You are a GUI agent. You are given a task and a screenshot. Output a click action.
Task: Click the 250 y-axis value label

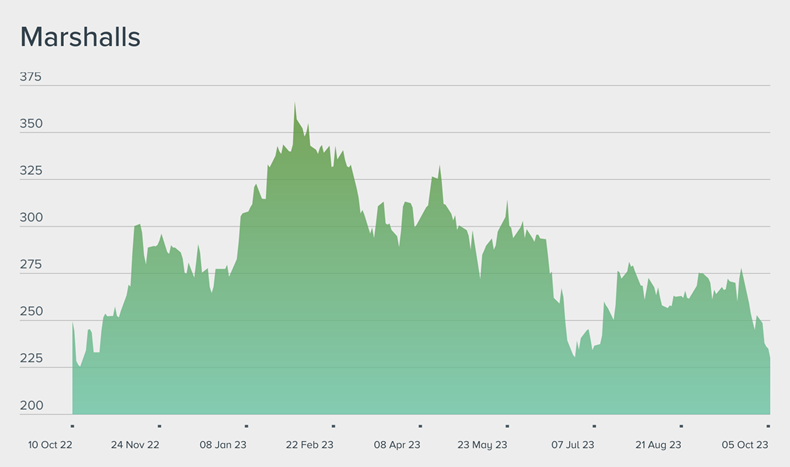coord(31,312)
